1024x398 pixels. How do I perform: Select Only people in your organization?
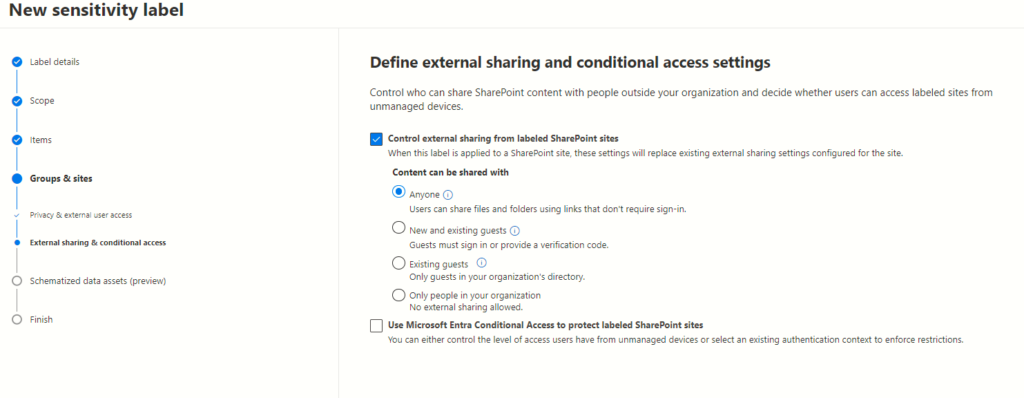pos(398,295)
